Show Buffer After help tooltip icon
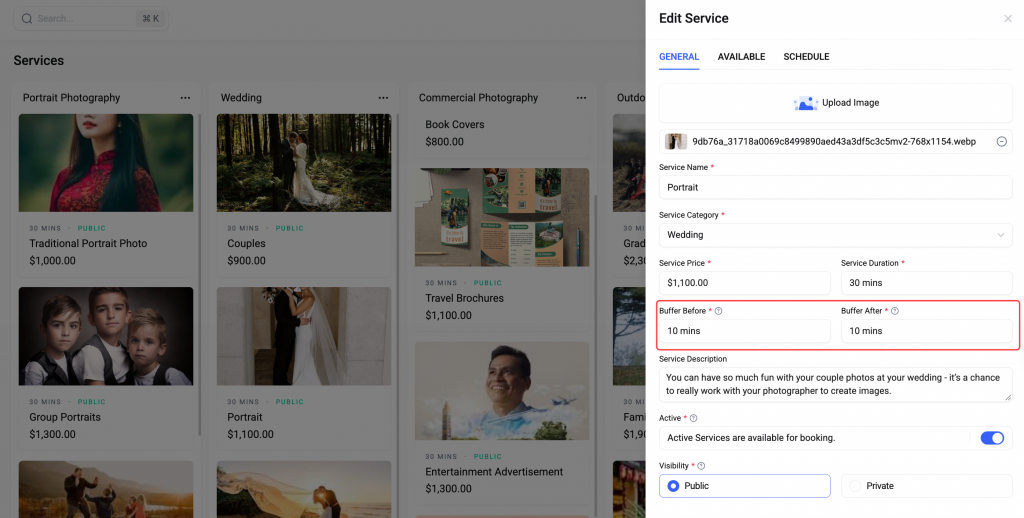 (x=895, y=311)
